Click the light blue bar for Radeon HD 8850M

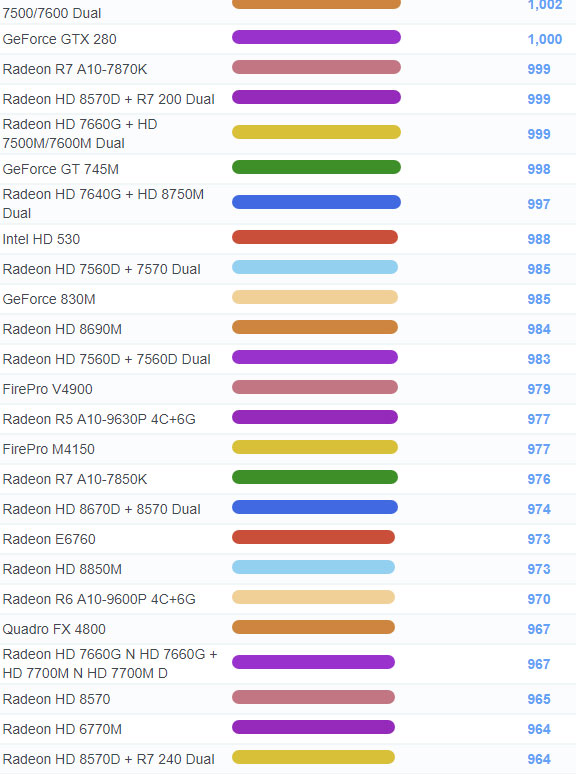(x=313, y=567)
